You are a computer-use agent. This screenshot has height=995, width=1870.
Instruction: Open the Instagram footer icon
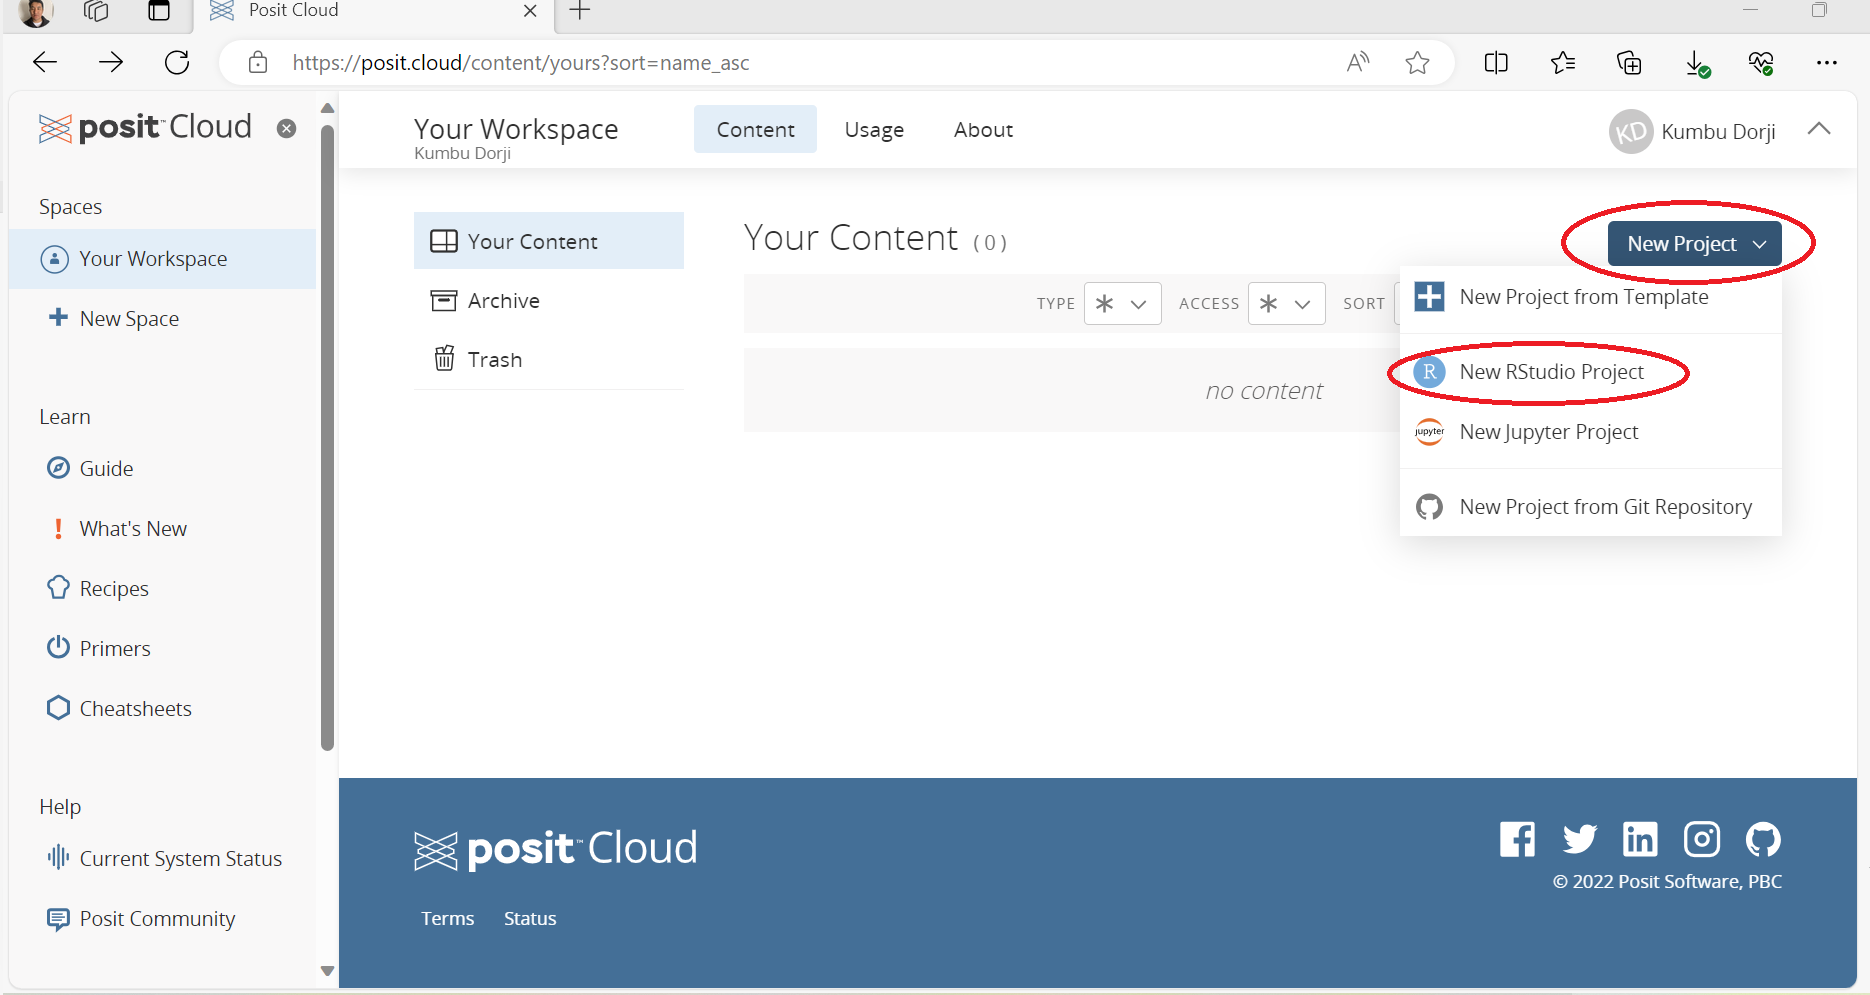[1701, 839]
